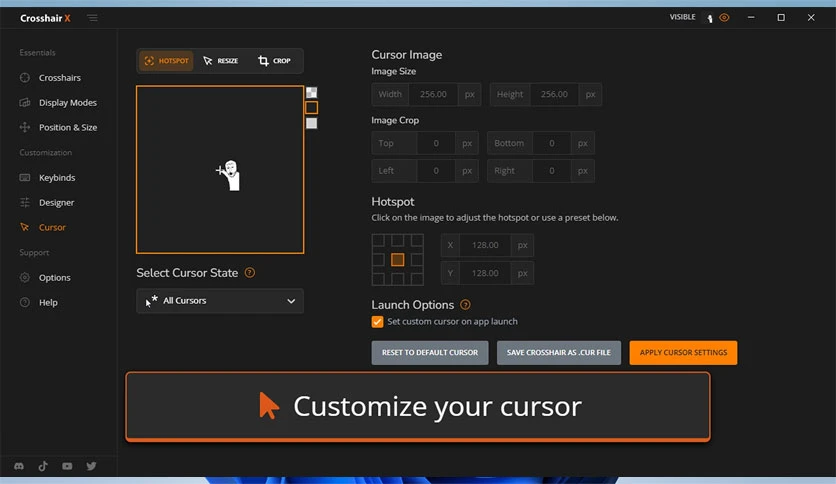Viewport: 836px width, 484px height.
Task: Select the bottom-left hotspot preset
Action: coord(378,279)
